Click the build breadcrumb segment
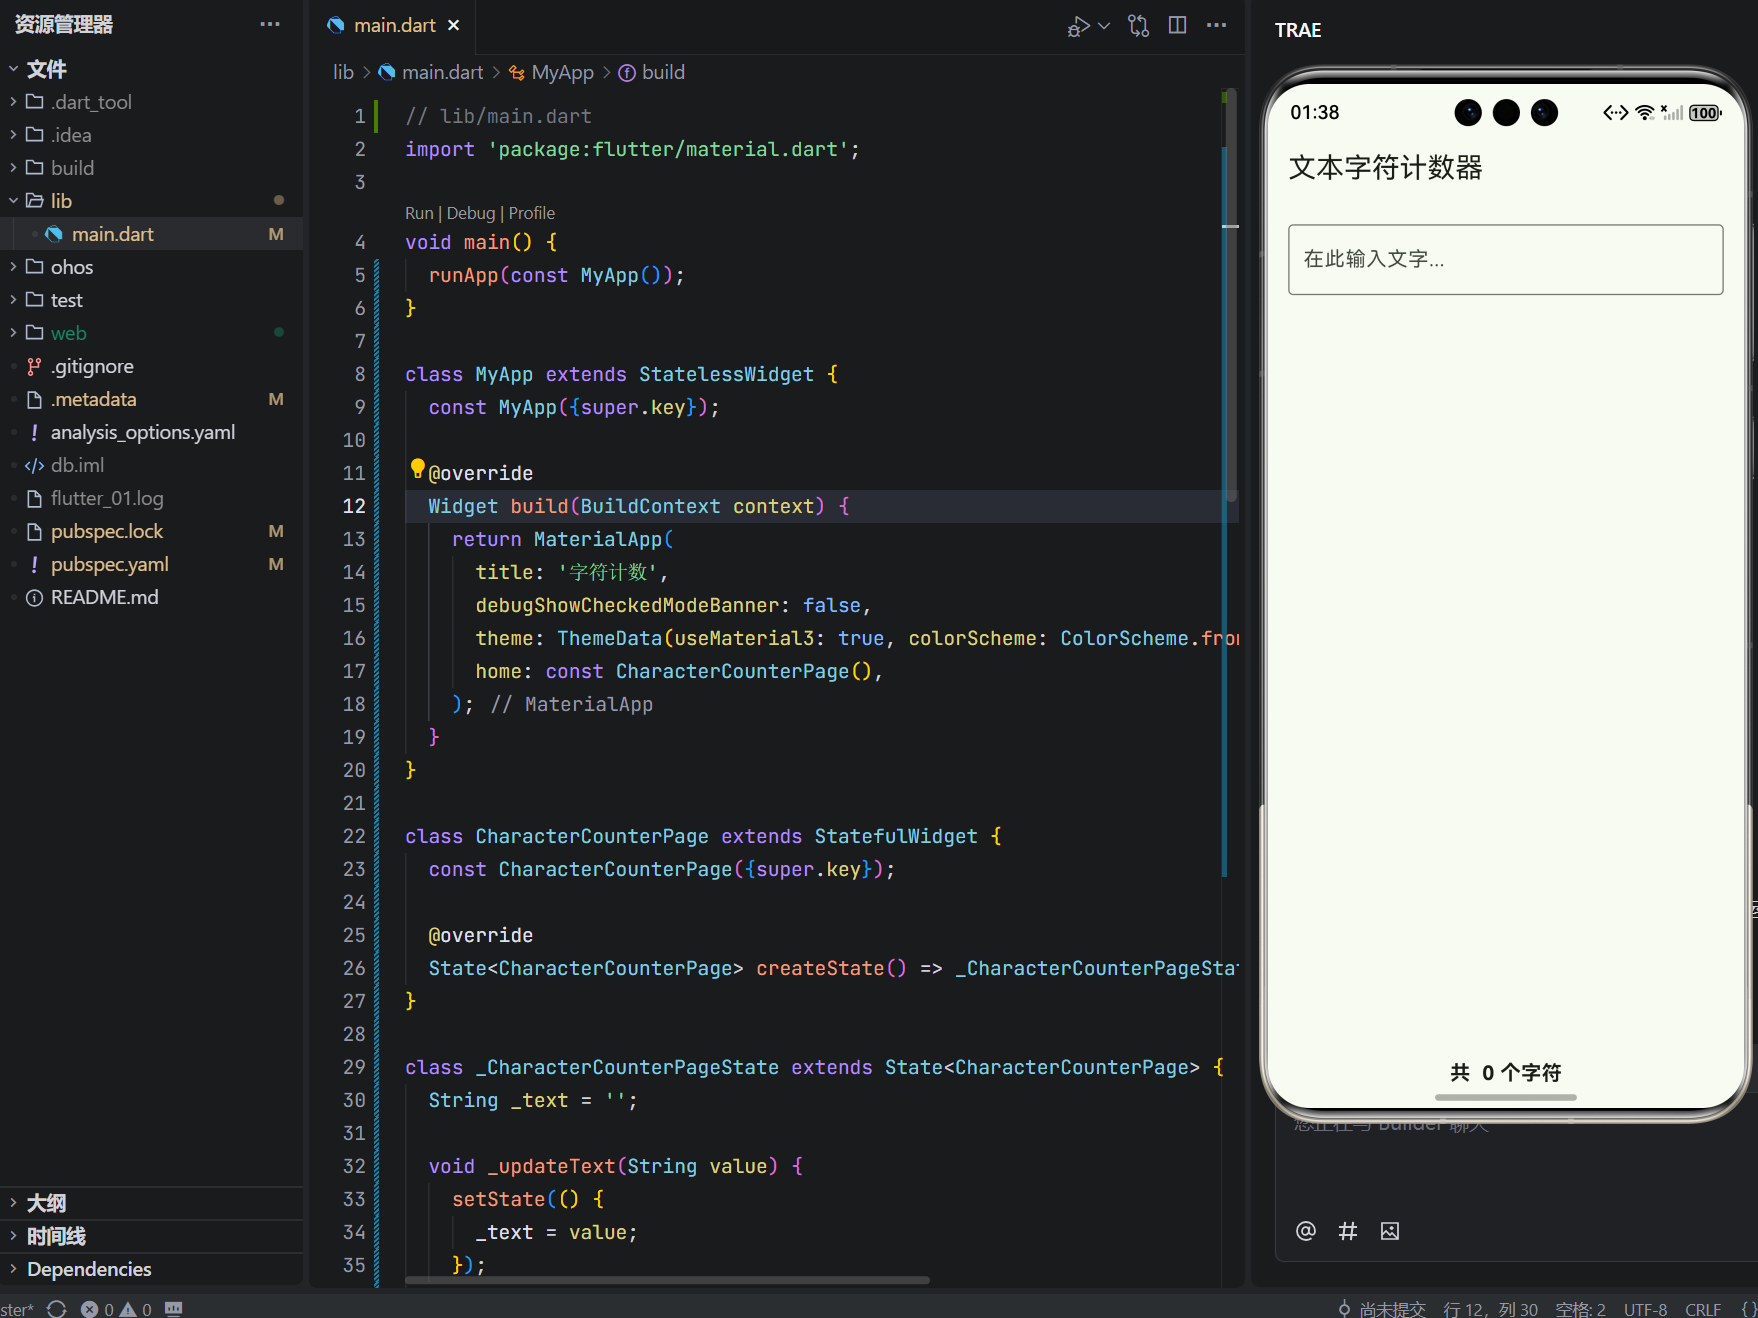 pyautogui.click(x=652, y=72)
